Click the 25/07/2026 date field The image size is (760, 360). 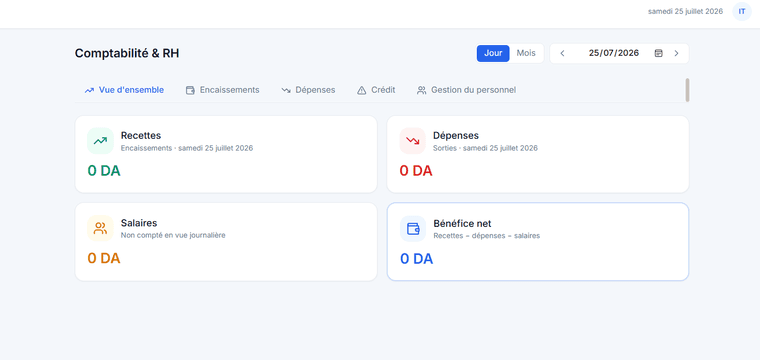click(614, 53)
